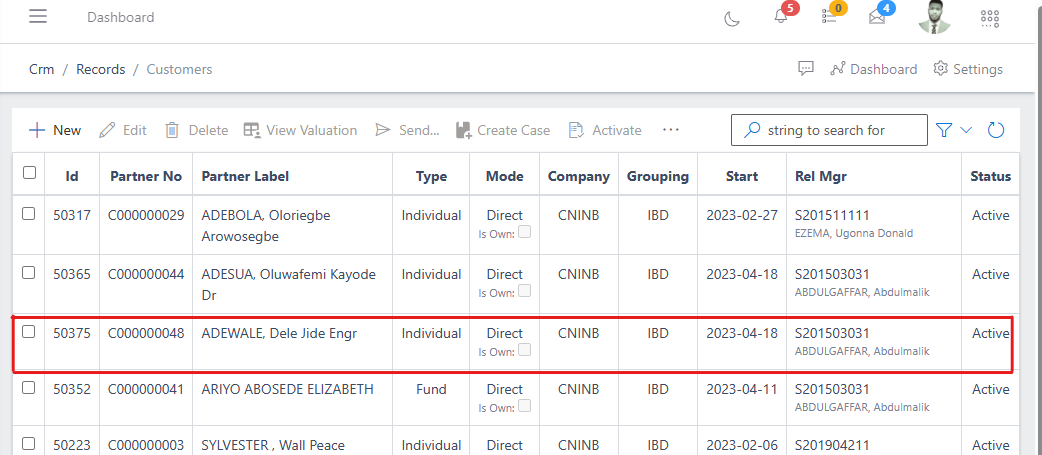This screenshot has width=1042, height=455.
Task: Sort by Partner No column header
Action: tap(146, 176)
